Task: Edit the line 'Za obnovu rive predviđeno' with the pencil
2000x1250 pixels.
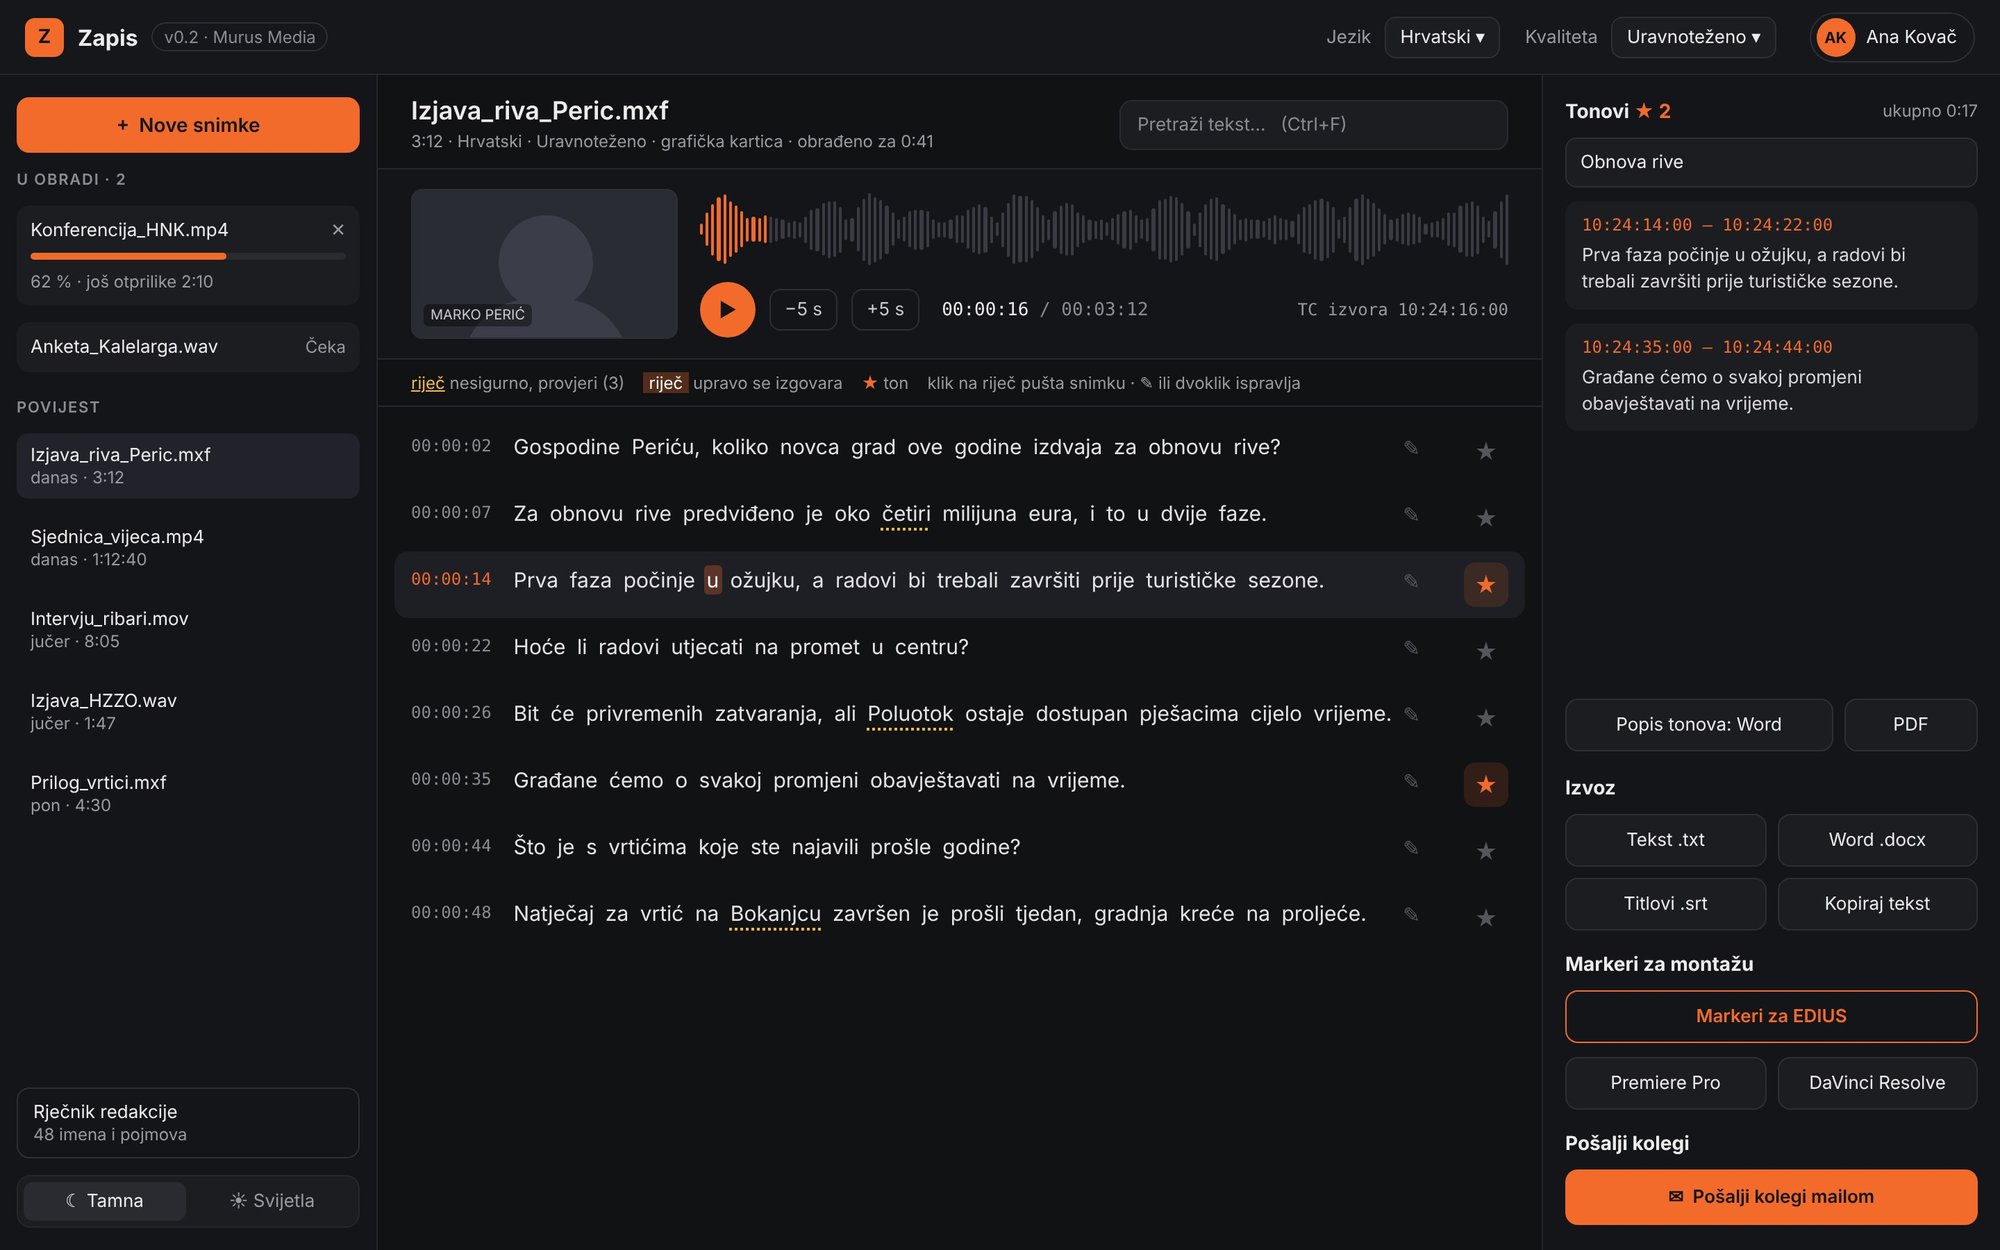Action: pyautogui.click(x=1411, y=514)
